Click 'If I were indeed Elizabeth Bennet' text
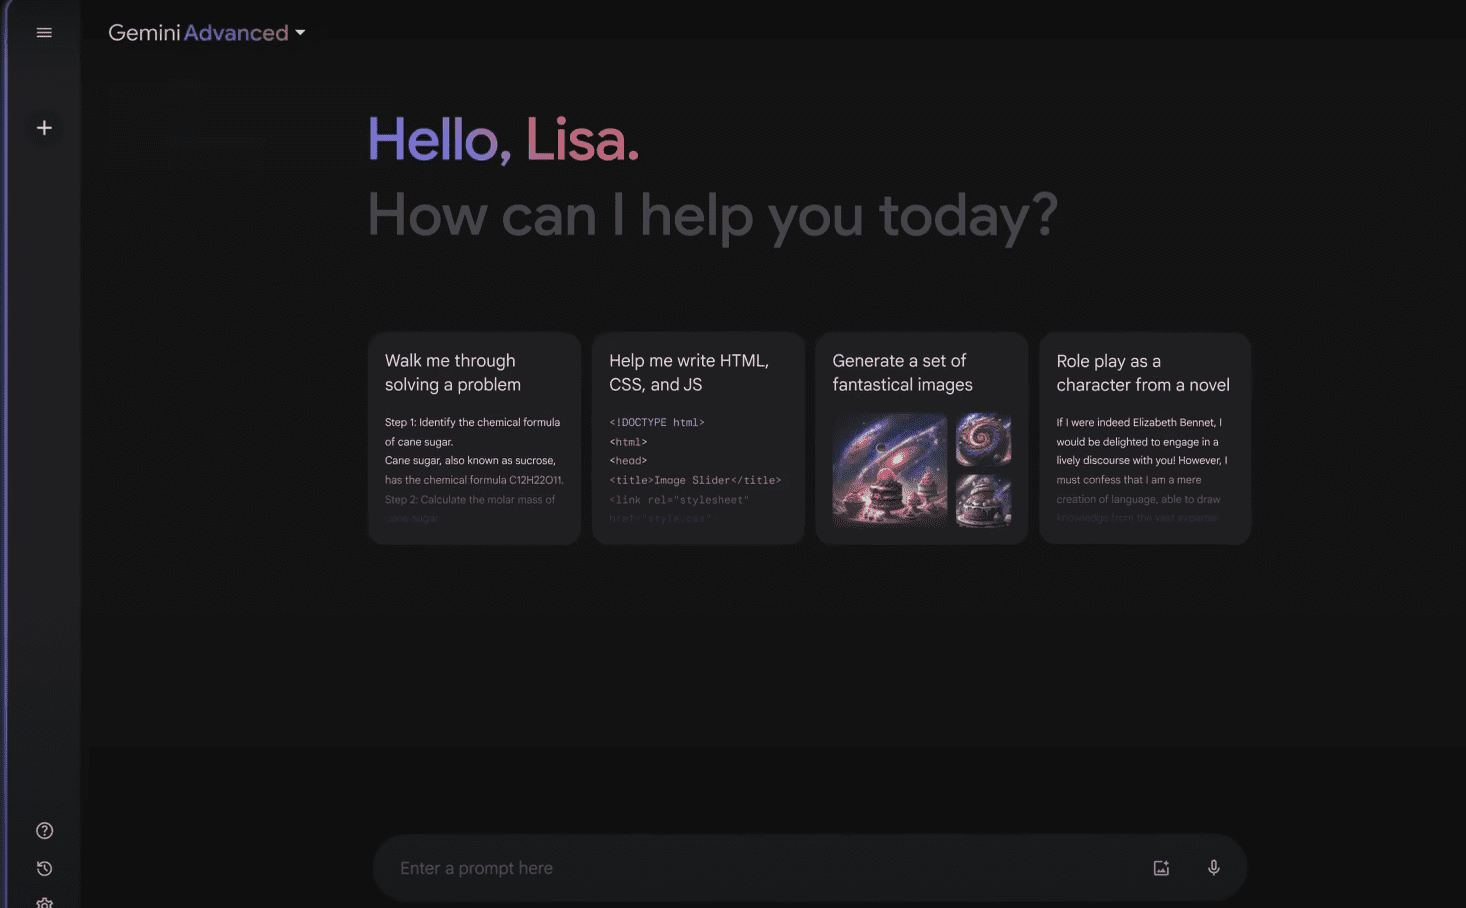Screen dimensions: 1466x908 1137,422
